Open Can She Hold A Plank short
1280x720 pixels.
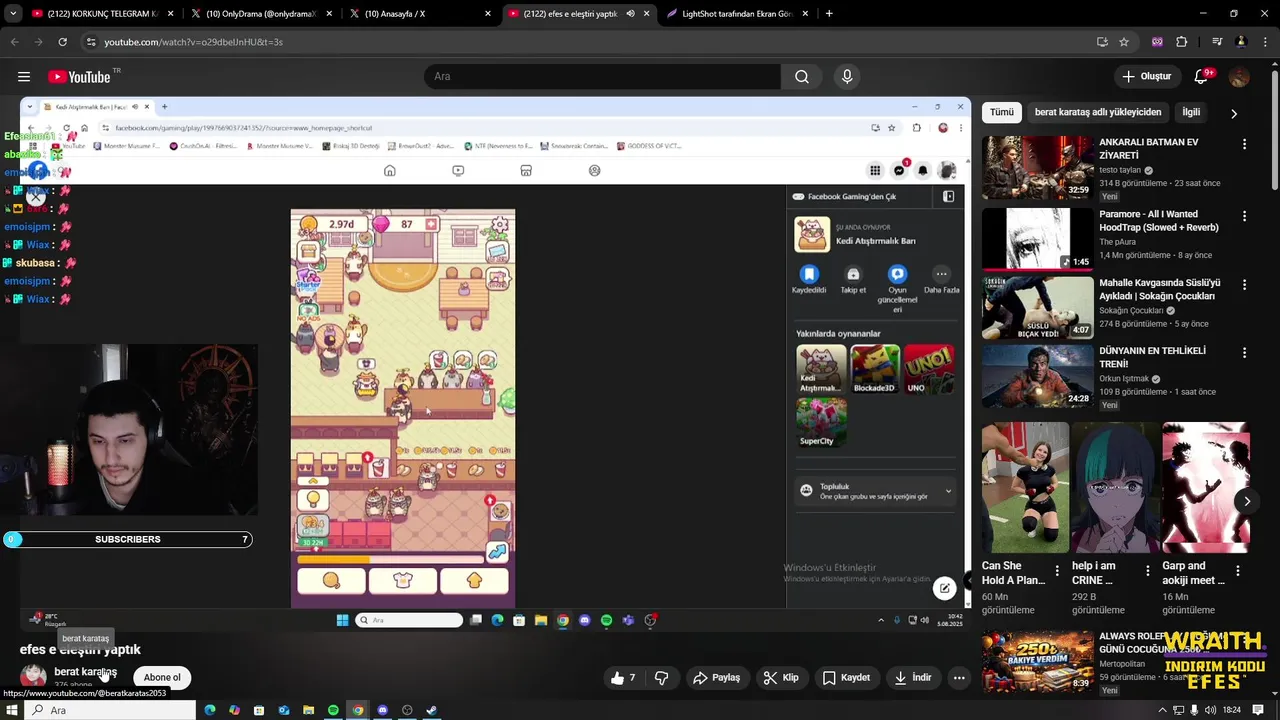coord(1025,487)
